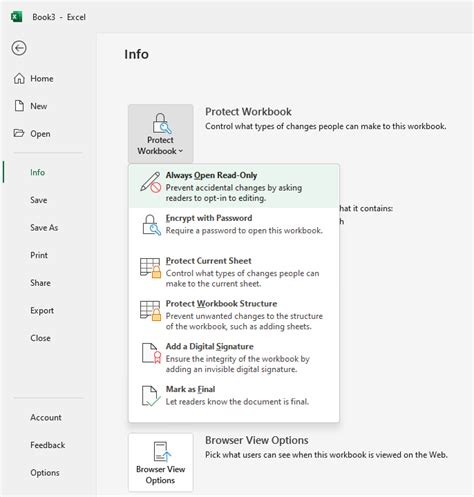Click the lock-and-key icon beside Encrypt with Password
The height and width of the screenshot is (497, 474).
click(151, 225)
